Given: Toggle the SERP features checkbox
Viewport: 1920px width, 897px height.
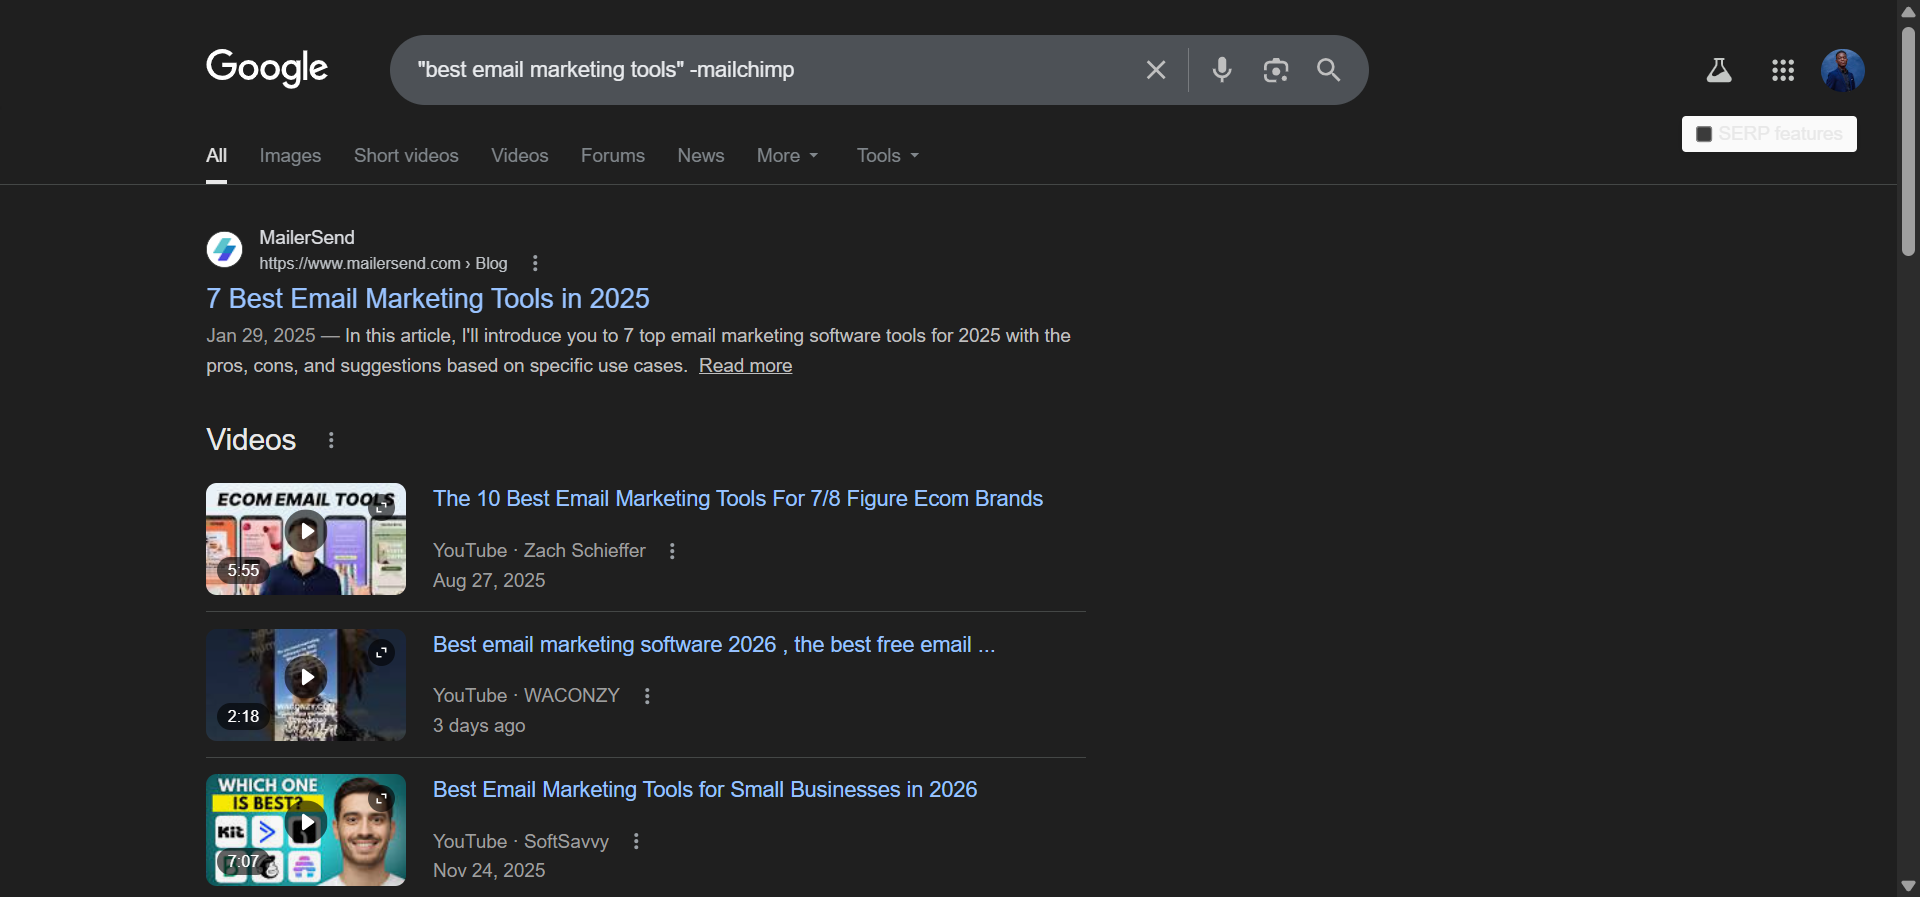Looking at the screenshot, I should [1704, 134].
